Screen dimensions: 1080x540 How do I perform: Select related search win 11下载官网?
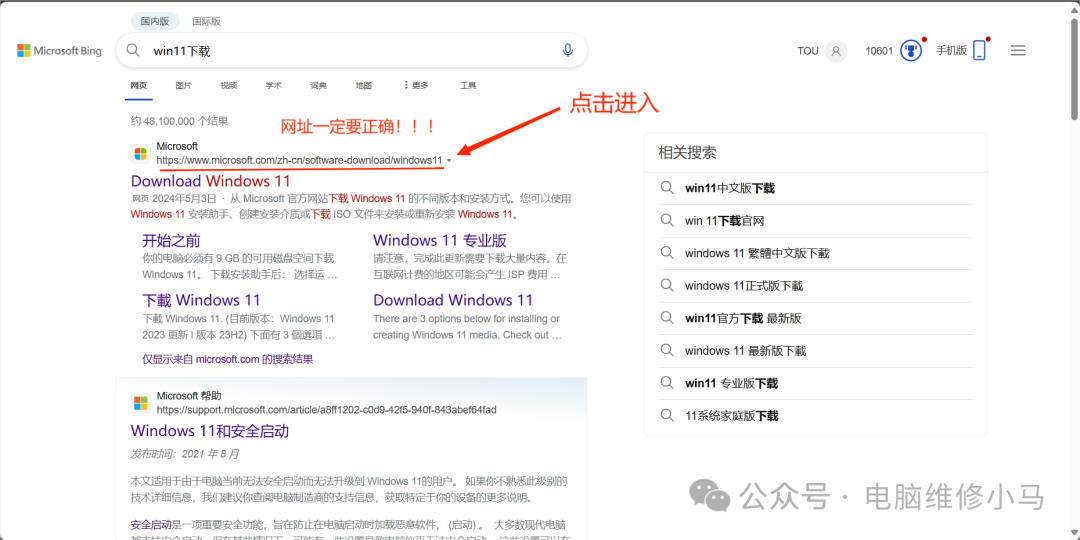tap(725, 220)
